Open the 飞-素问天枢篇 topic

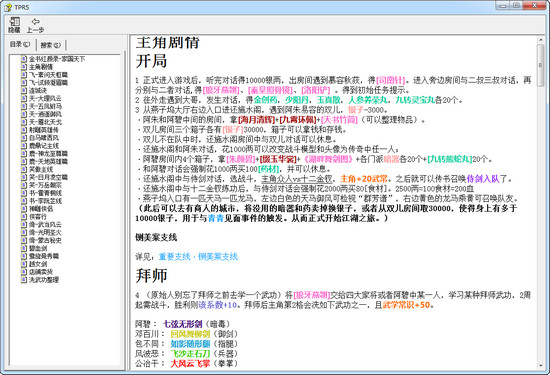tap(48, 75)
